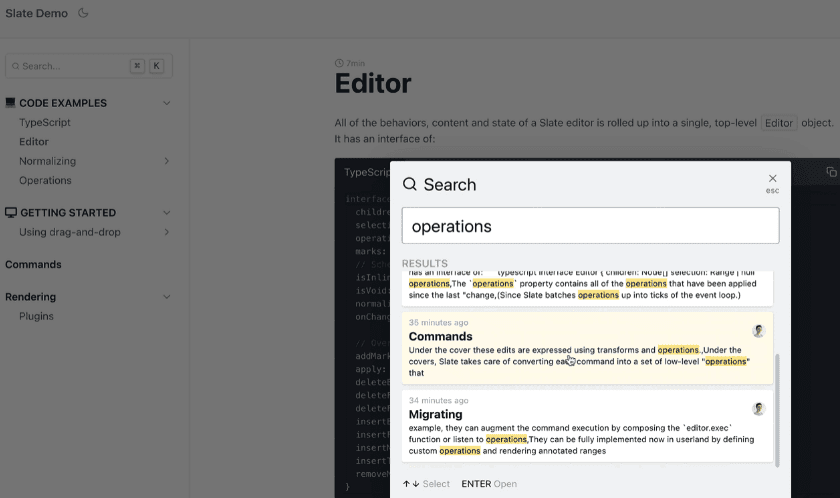Image resolution: width=840 pixels, height=498 pixels.
Task: Close the search dialog with X
Action: point(772,178)
